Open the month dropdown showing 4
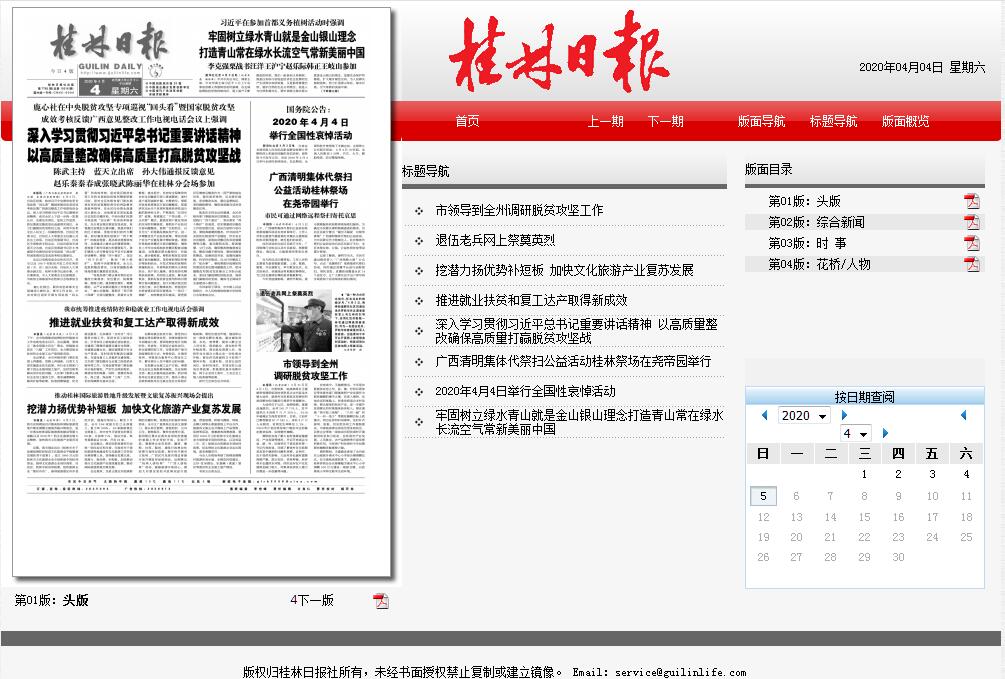1005x679 pixels. pos(856,433)
